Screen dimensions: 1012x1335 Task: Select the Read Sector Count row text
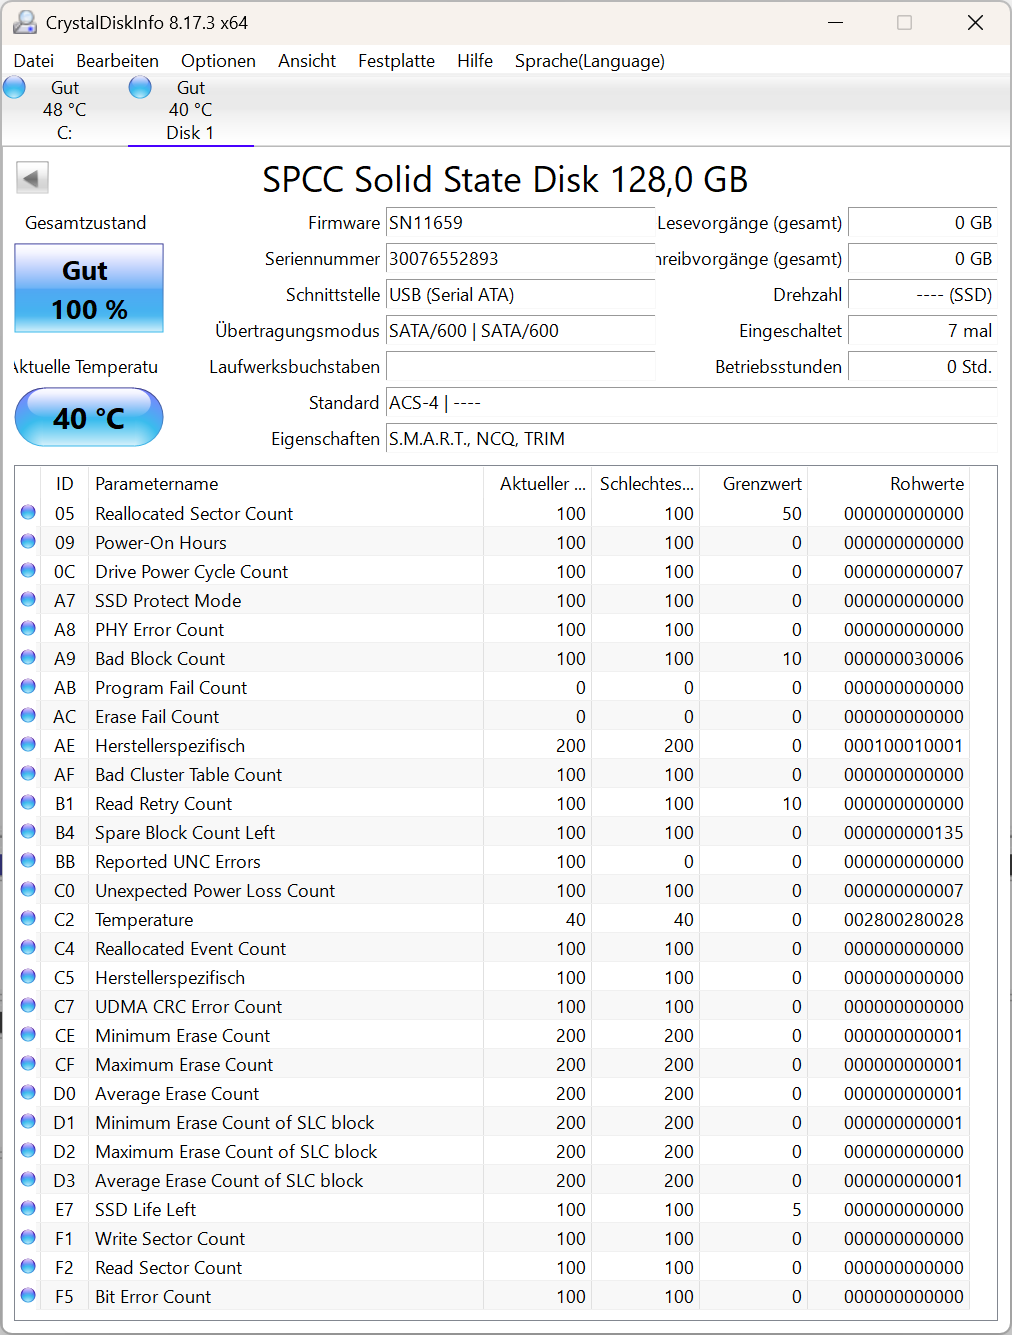[x=168, y=1267]
